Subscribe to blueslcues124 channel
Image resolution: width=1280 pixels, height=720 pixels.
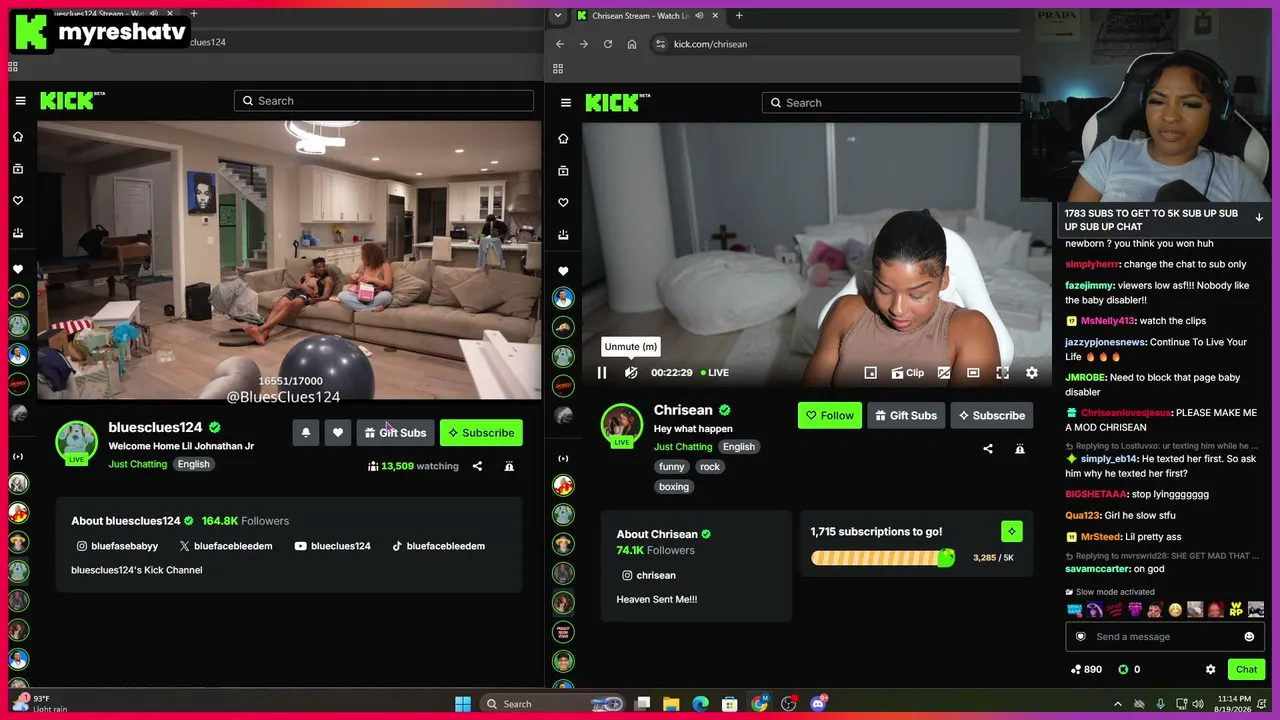pos(481,433)
